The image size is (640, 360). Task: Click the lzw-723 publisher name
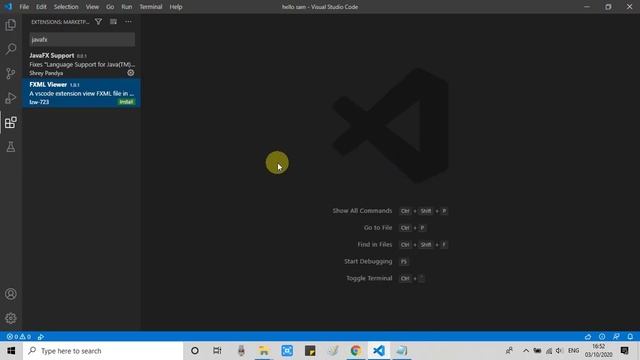[x=39, y=102]
